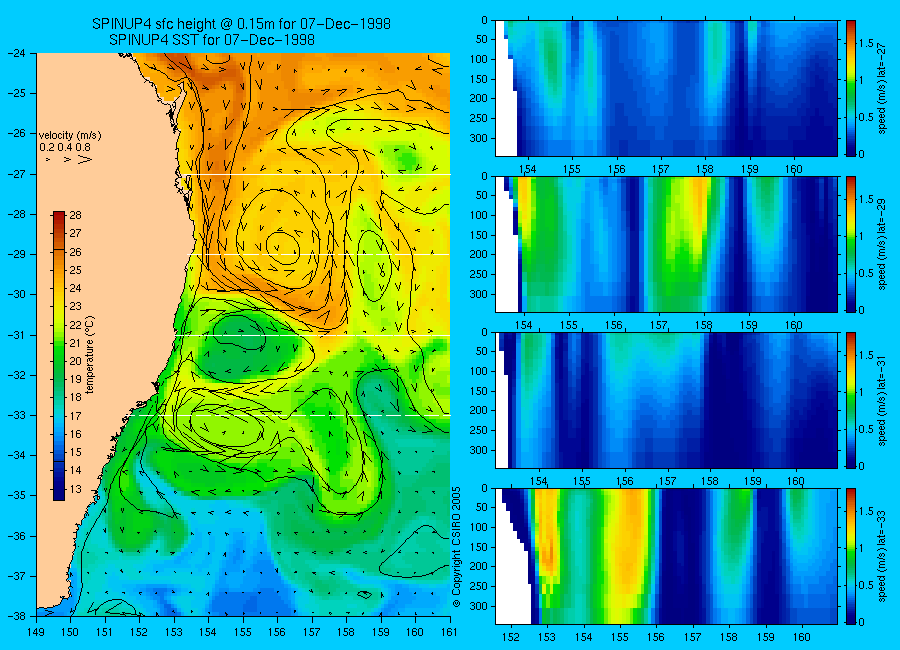Click the '157' longitude tick under lat=-27 panel
The width and height of the screenshot is (900, 650).
coord(661,169)
